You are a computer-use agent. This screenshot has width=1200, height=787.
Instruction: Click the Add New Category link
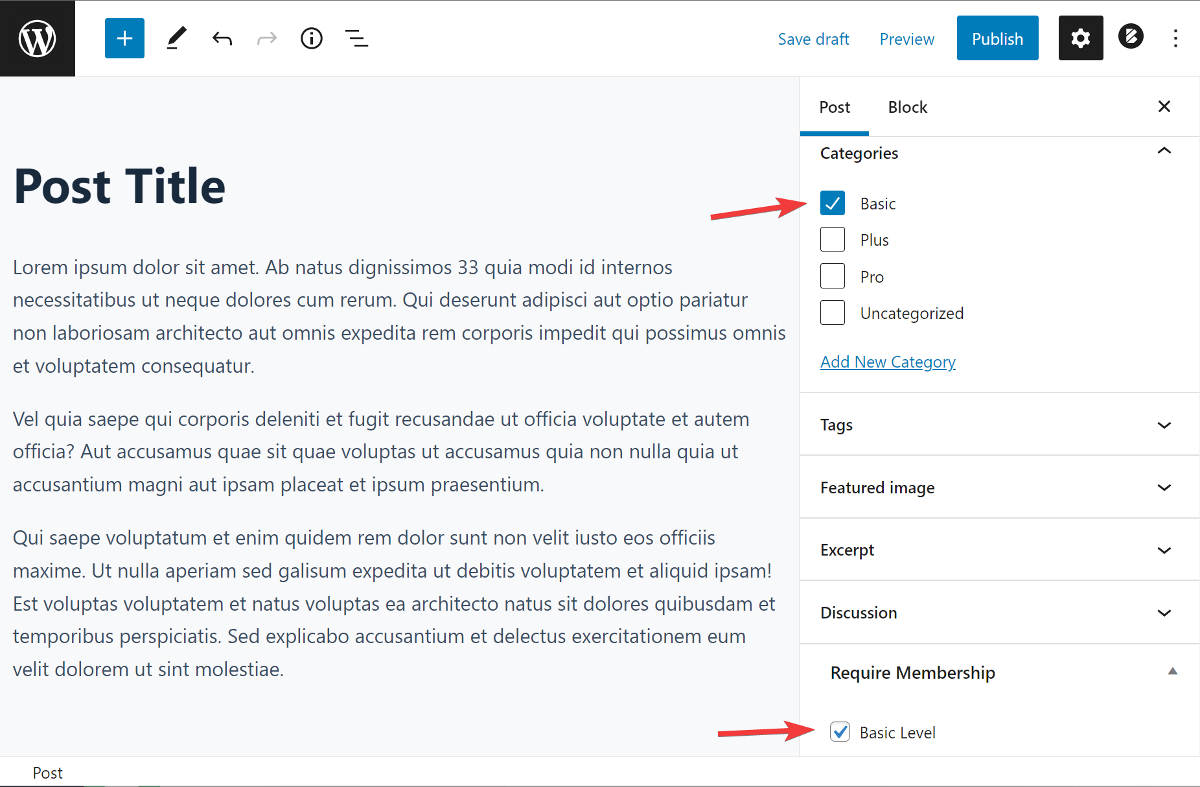click(x=888, y=362)
